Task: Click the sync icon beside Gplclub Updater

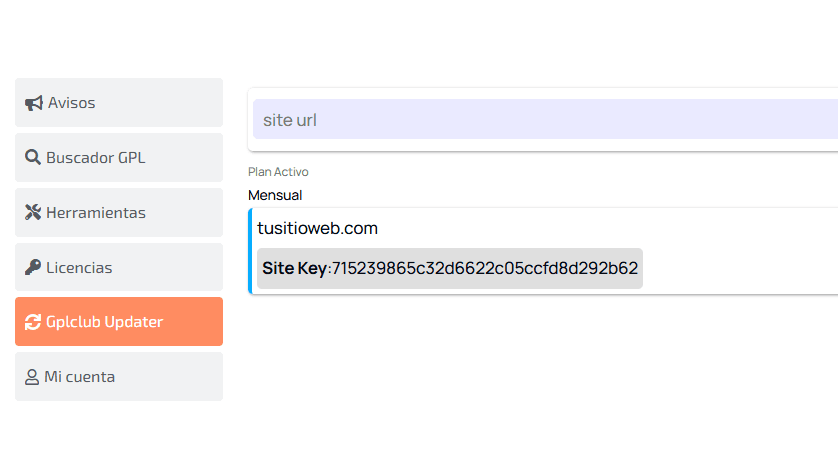Action: (33, 322)
